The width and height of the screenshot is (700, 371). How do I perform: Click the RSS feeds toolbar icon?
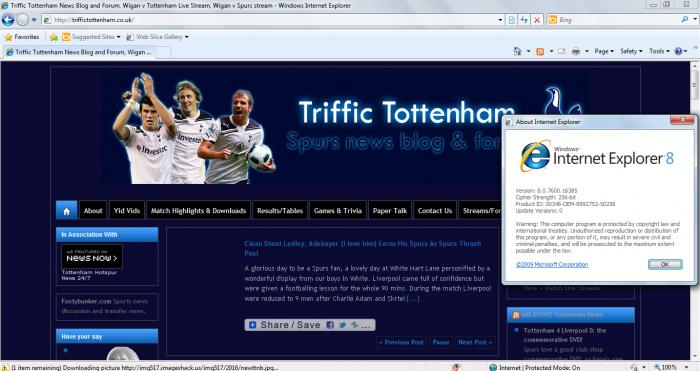point(540,51)
